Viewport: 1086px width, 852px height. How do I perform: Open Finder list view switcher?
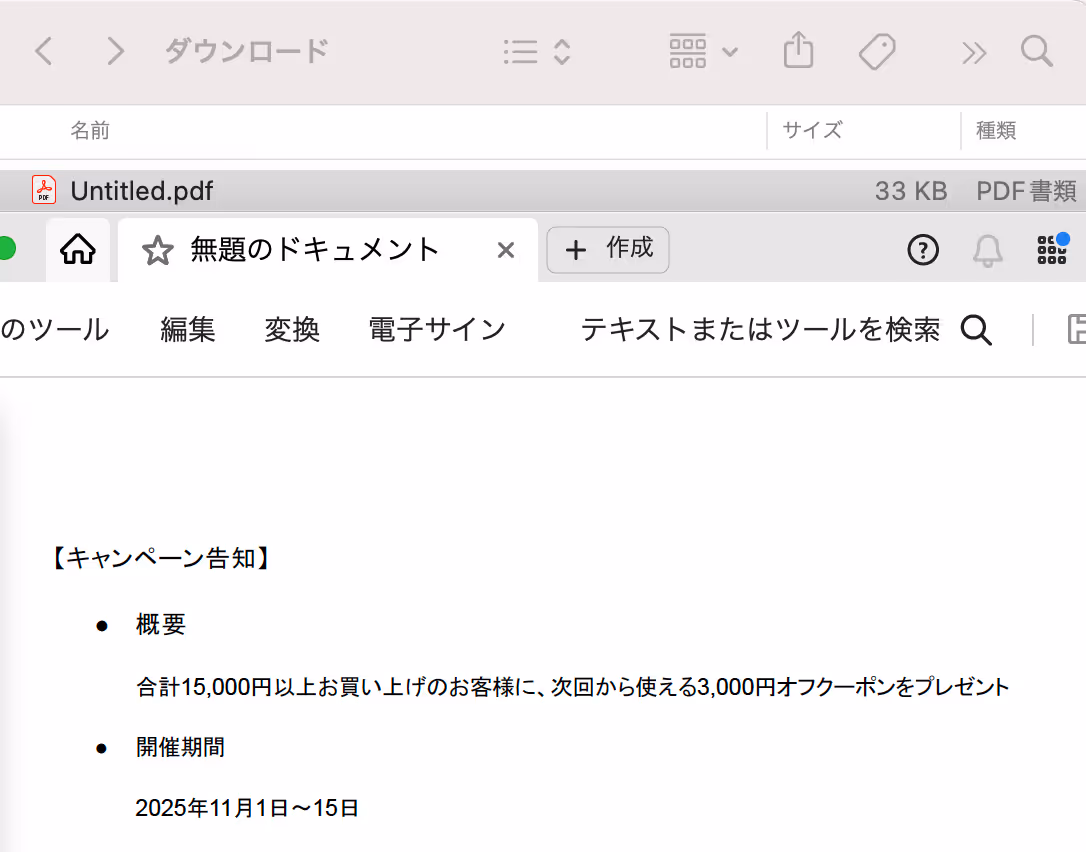(537, 52)
